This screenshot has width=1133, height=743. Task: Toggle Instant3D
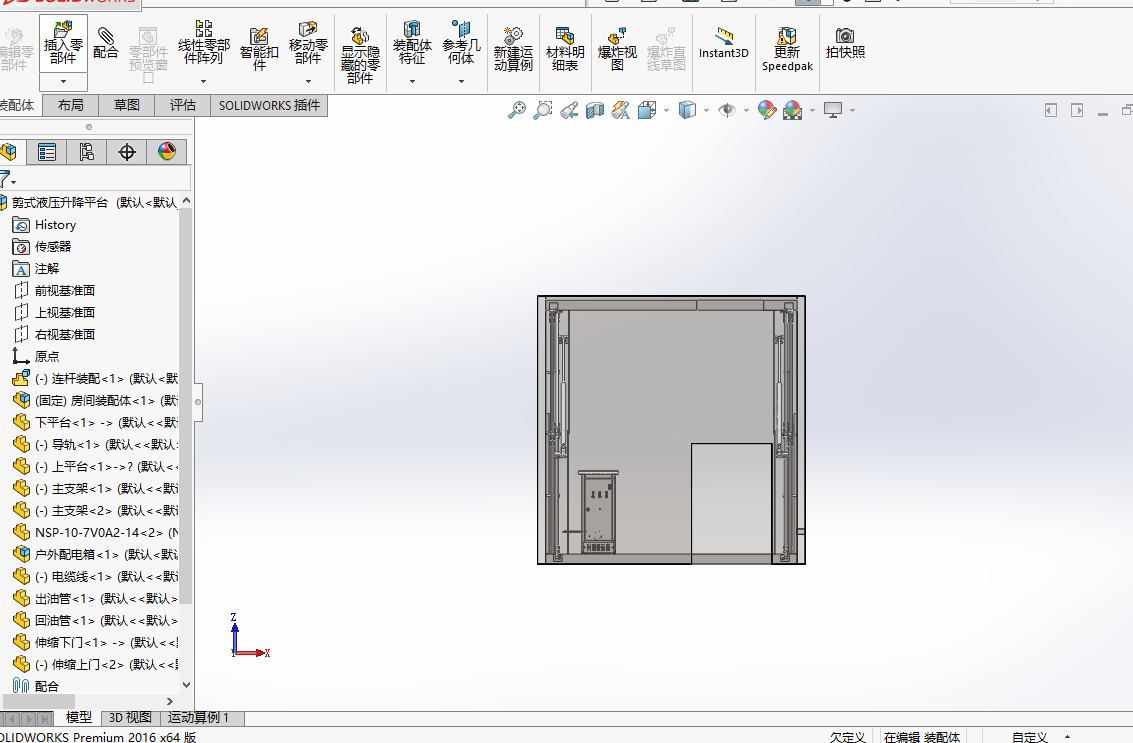(723, 43)
